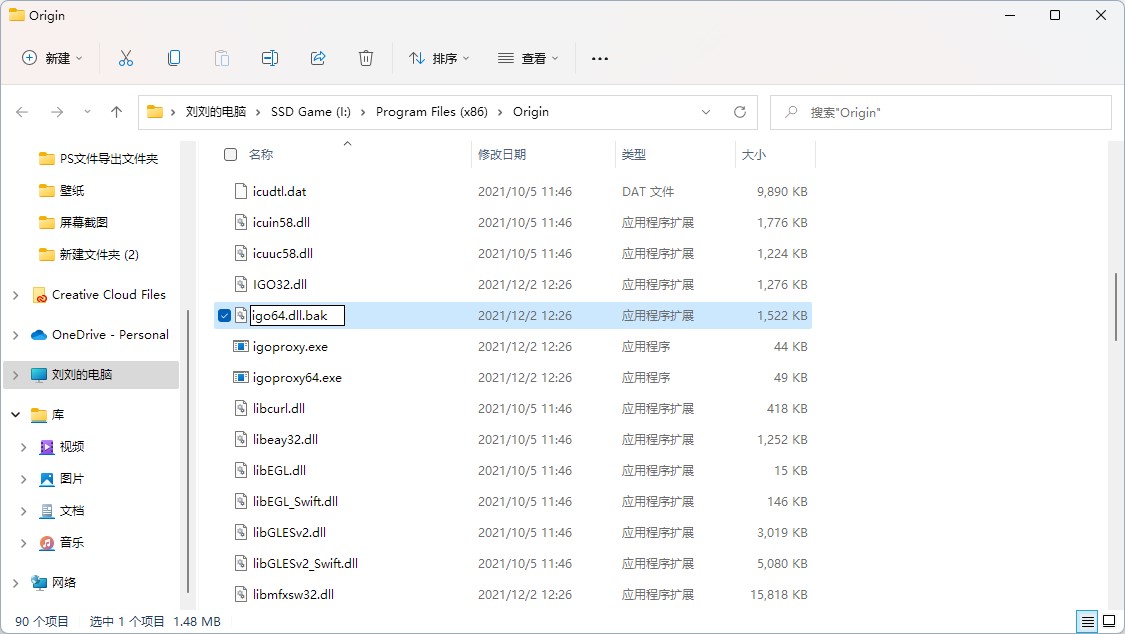Viewport: 1125px width, 634px height.
Task: Sort by the 修改日期 column header
Action: [x=502, y=154]
